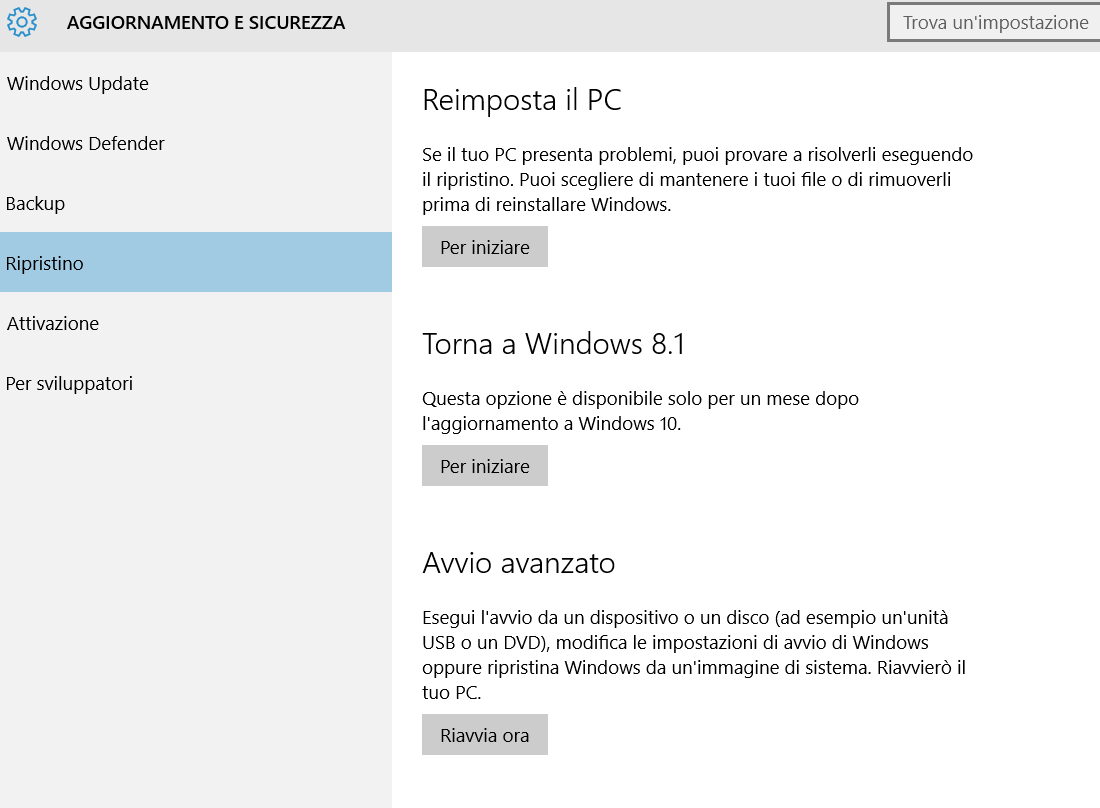This screenshot has width=1100, height=808.
Task: Open the Attivazione settings page
Action: [53, 324]
